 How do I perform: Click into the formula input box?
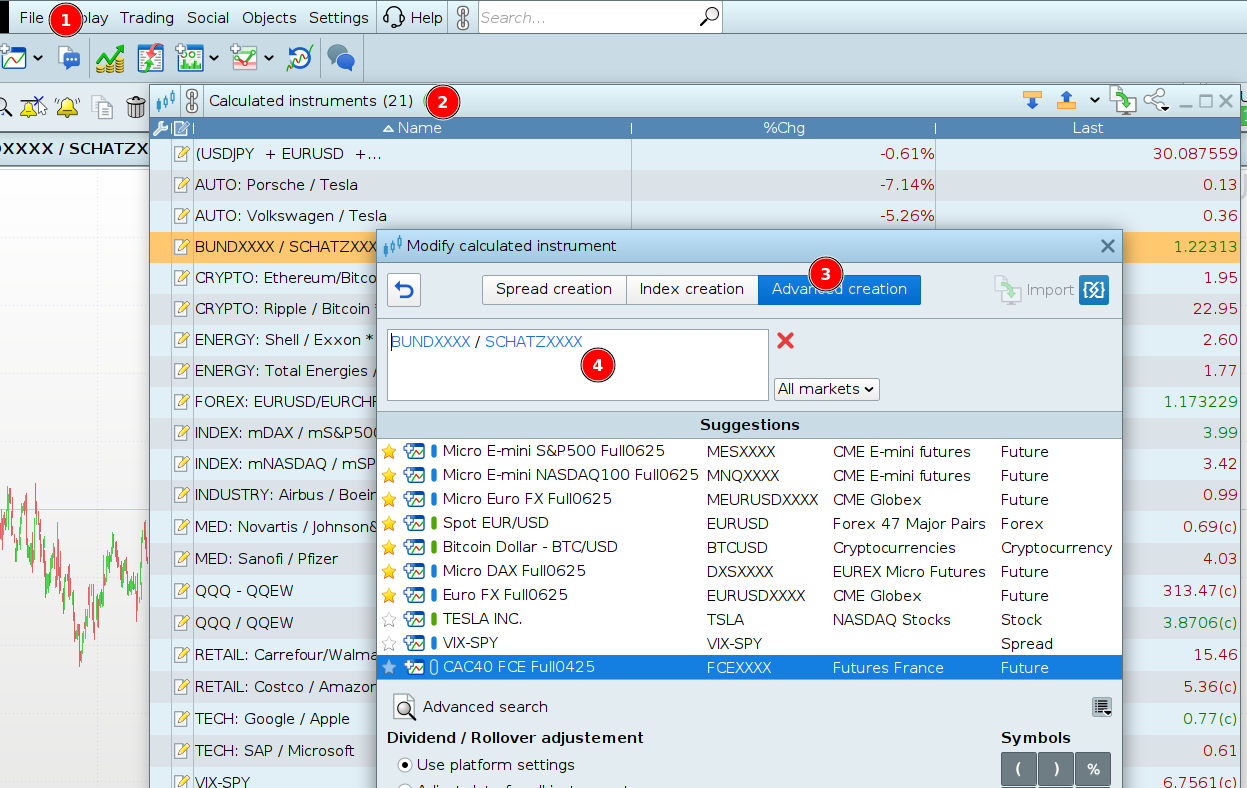pyautogui.click(x=578, y=365)
